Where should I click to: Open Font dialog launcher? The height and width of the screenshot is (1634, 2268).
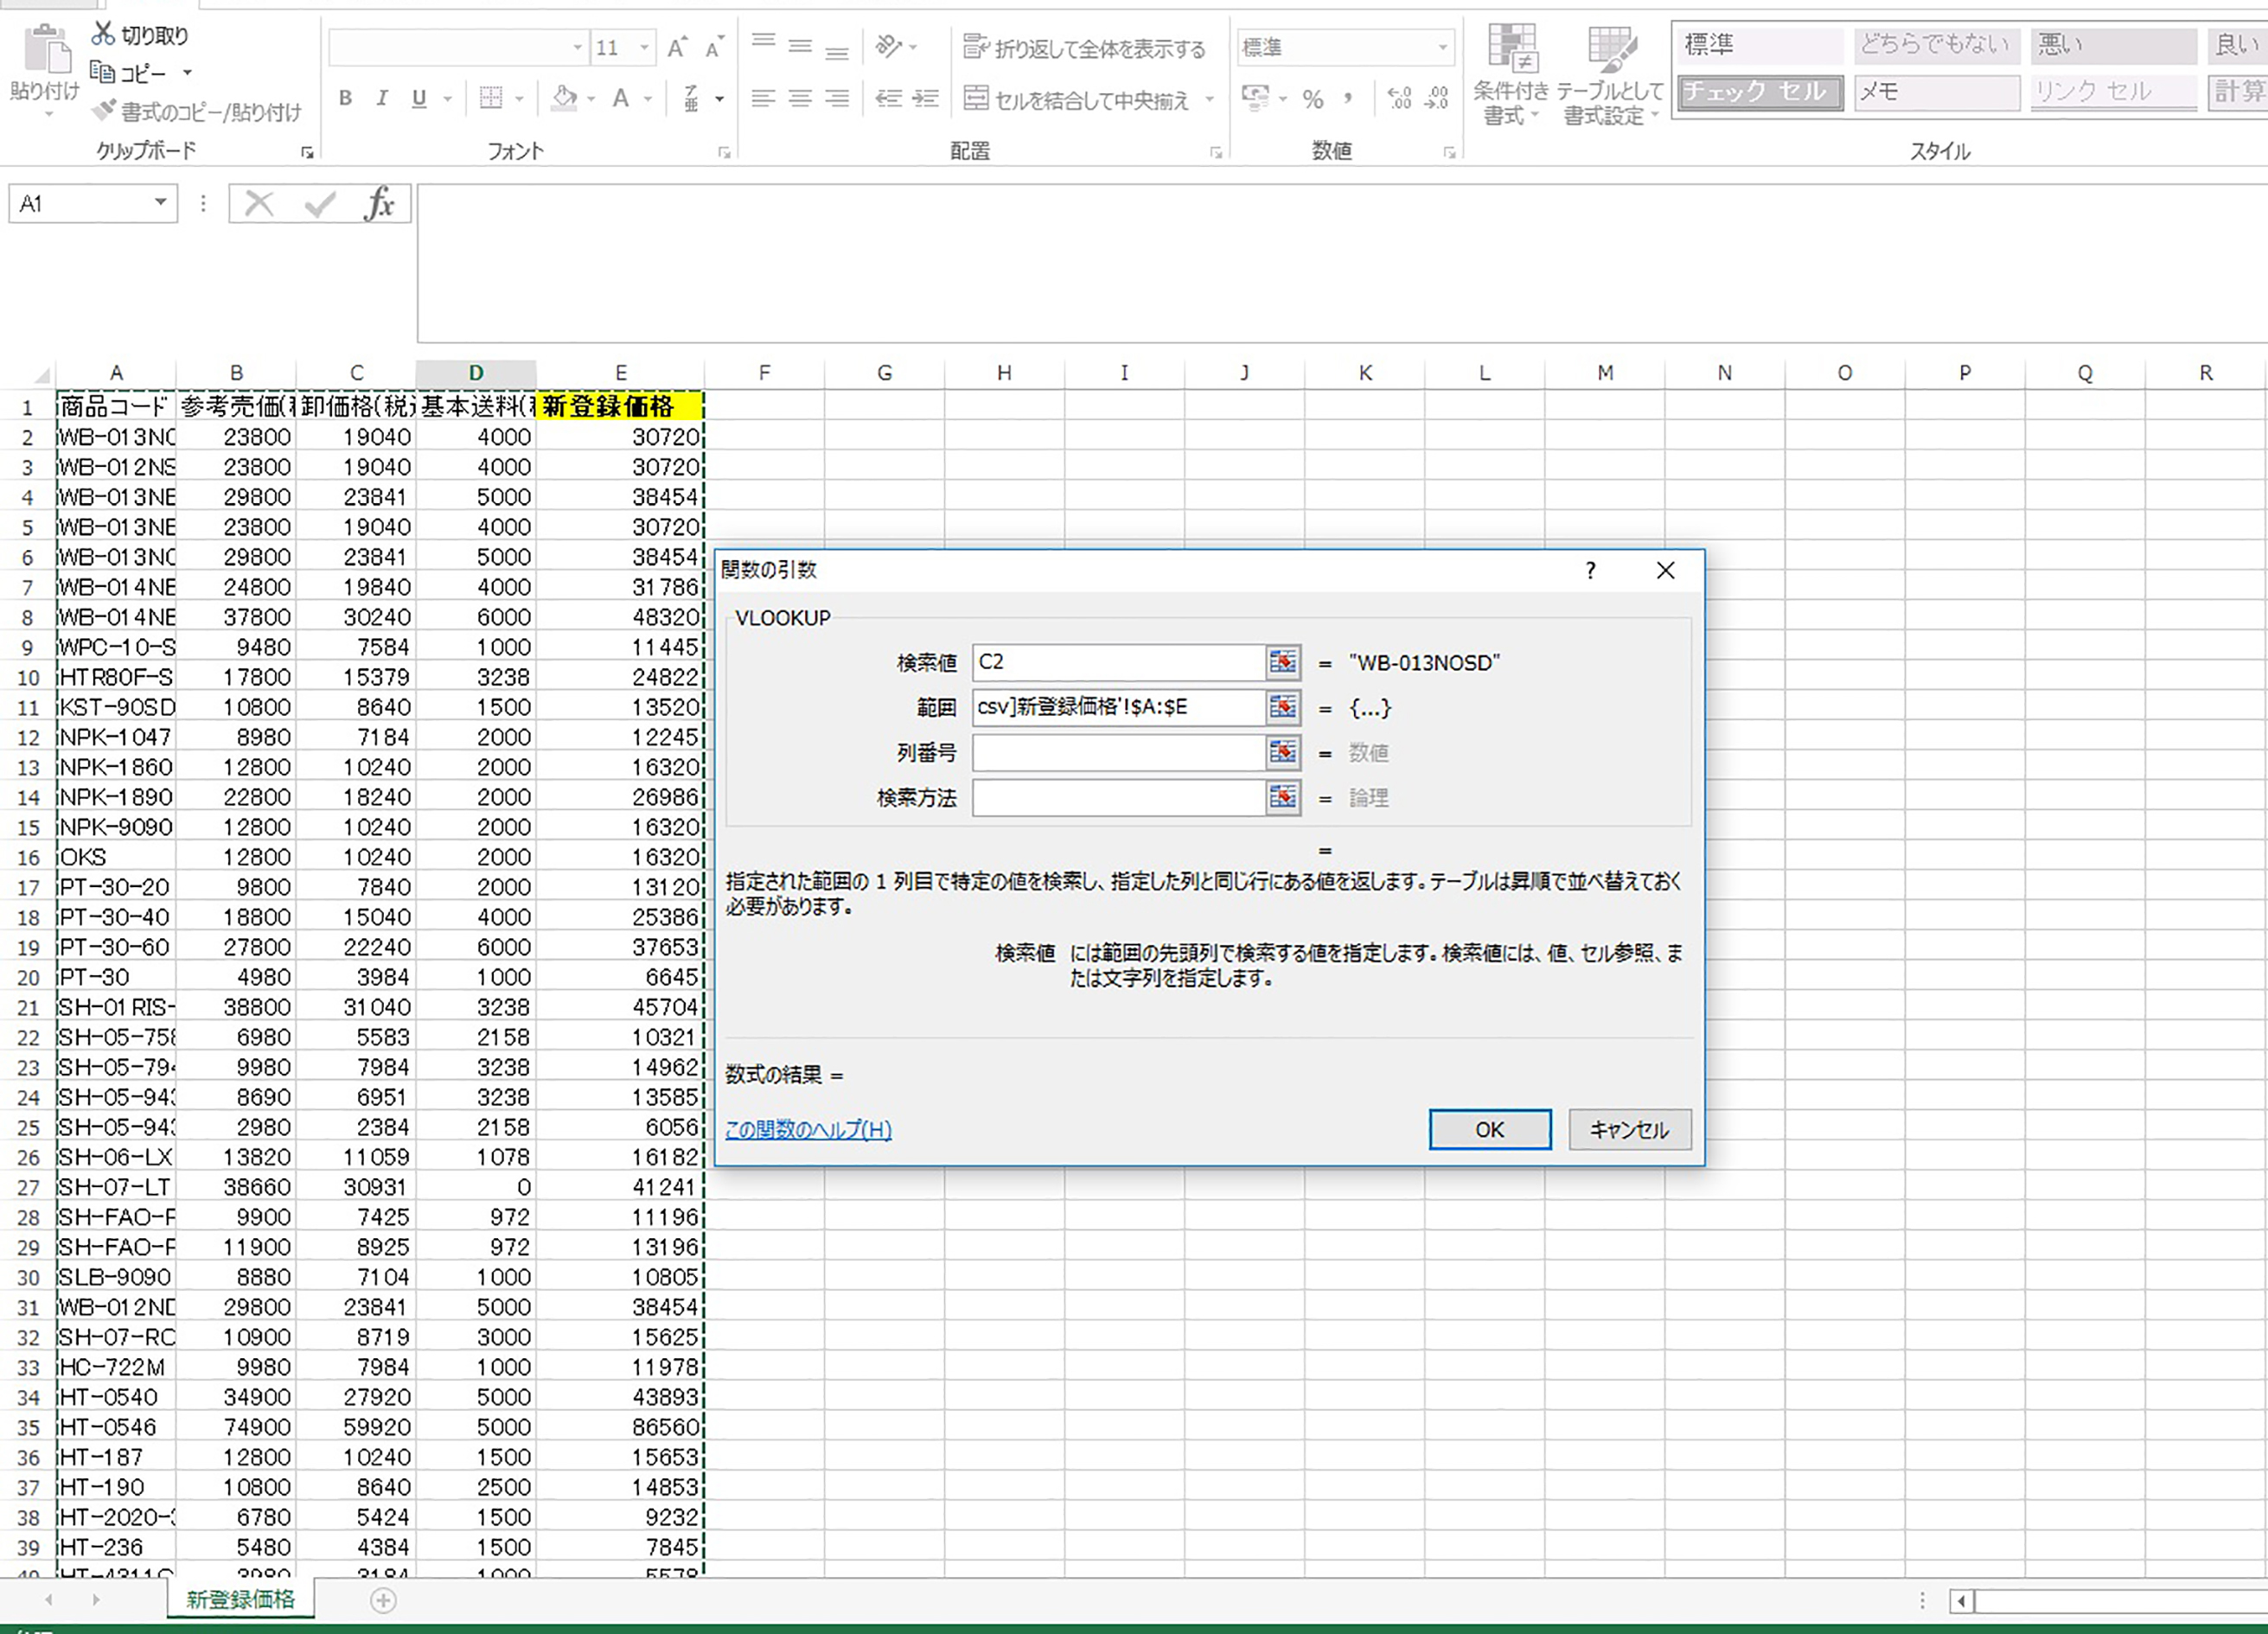(x=724, y=152)
